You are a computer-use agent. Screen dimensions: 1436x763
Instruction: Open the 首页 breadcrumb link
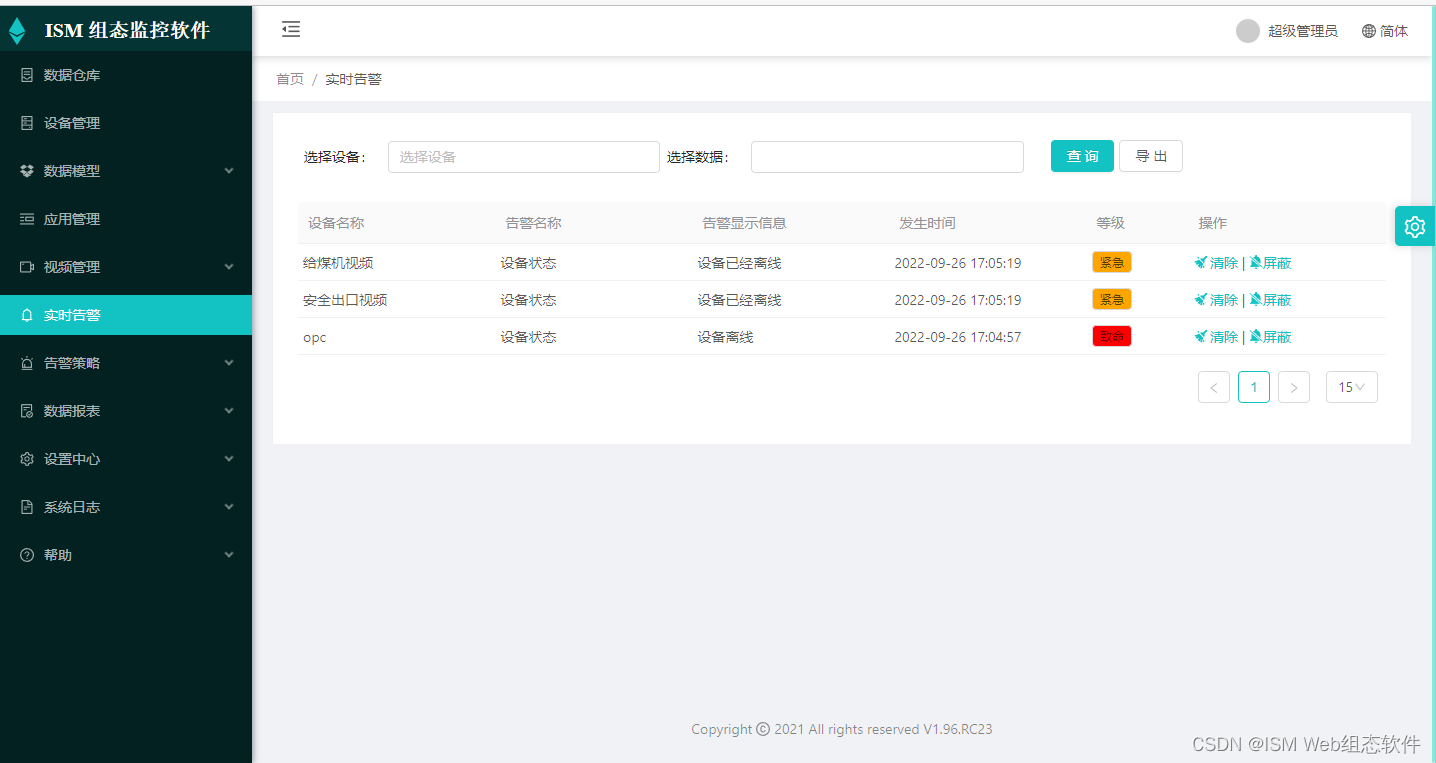click(x=289, y=78)
